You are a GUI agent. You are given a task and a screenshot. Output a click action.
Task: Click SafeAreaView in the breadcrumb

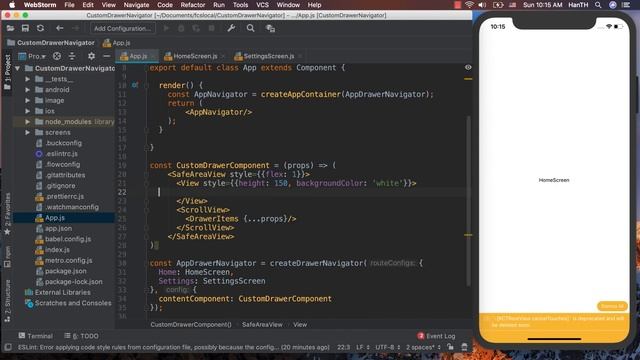pos(262,324)
